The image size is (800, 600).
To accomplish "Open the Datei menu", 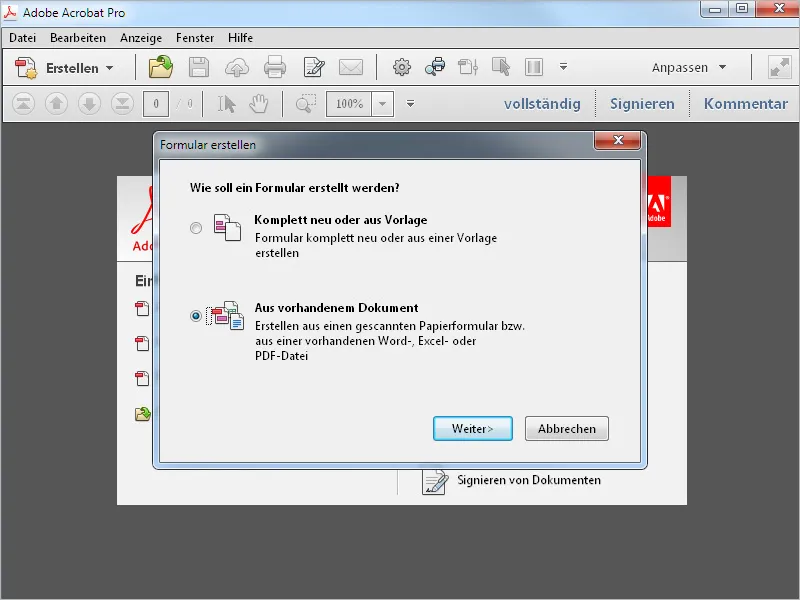I will (22, 38).
